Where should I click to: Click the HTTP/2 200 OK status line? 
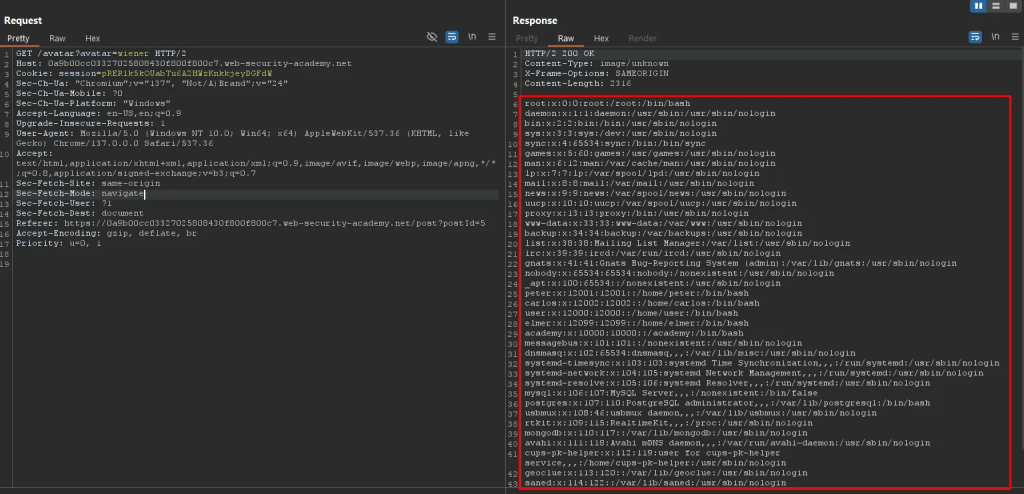560,52
